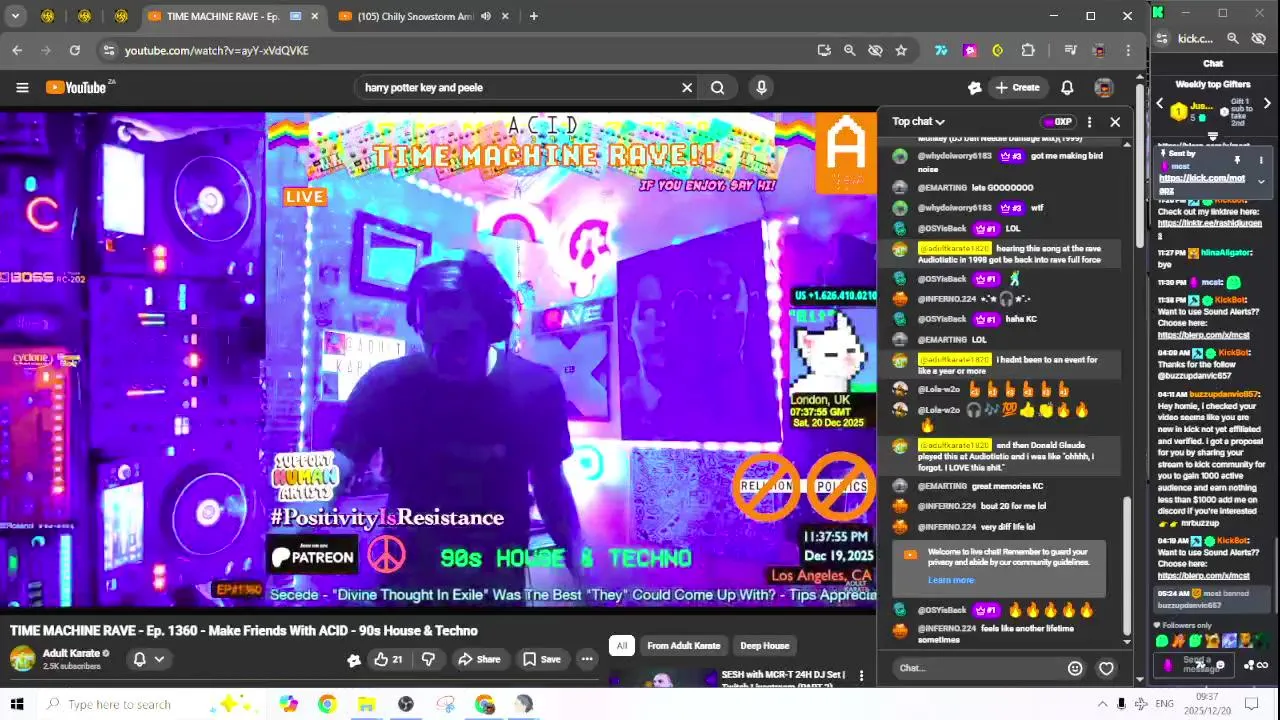Expand the pinned message chevron in Kick chat
This screenshot has width=1280, height=720.
(1261, 182)
